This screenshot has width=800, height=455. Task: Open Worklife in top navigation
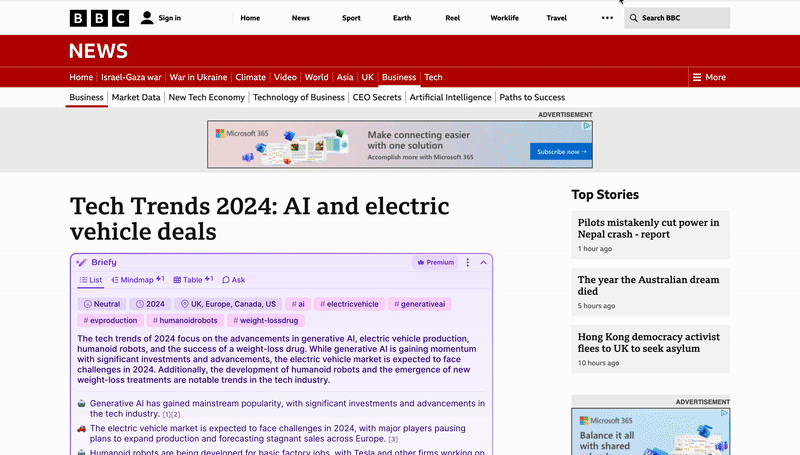tap(505, 18)
